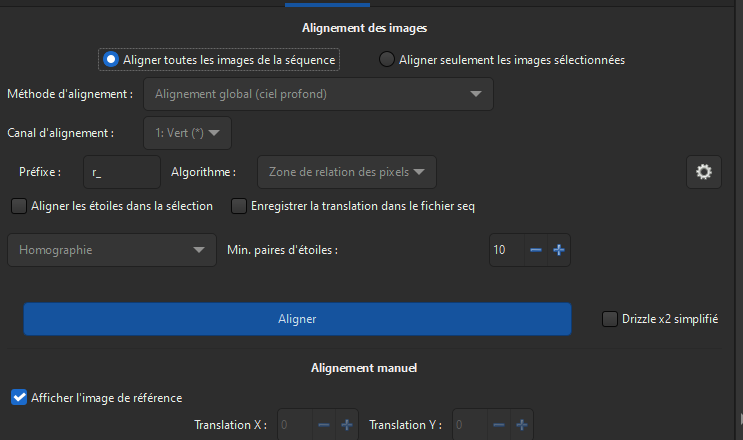
Task: Uncheck Afficher l'image de référence
Action: (x=18, y=397)
